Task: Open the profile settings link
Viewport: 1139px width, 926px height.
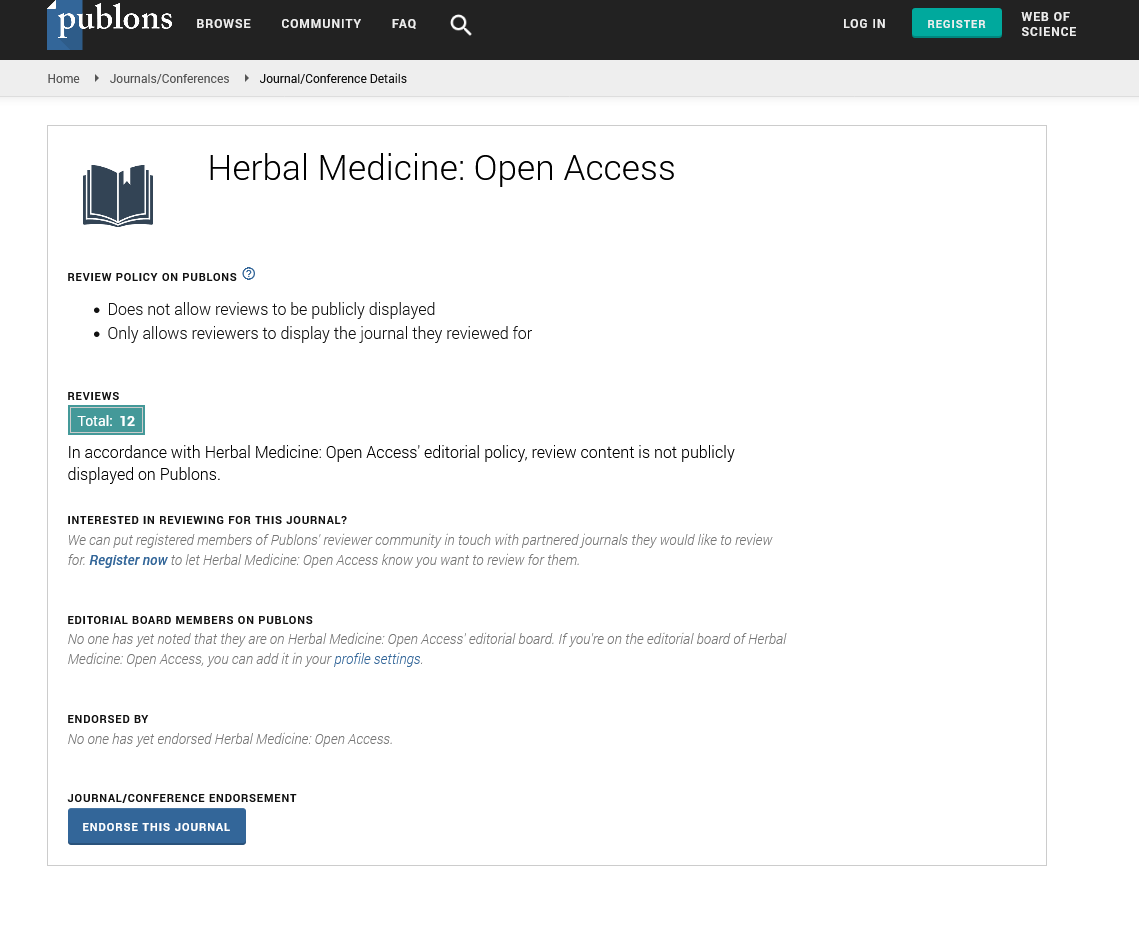Action: click(x=377, y=660)
